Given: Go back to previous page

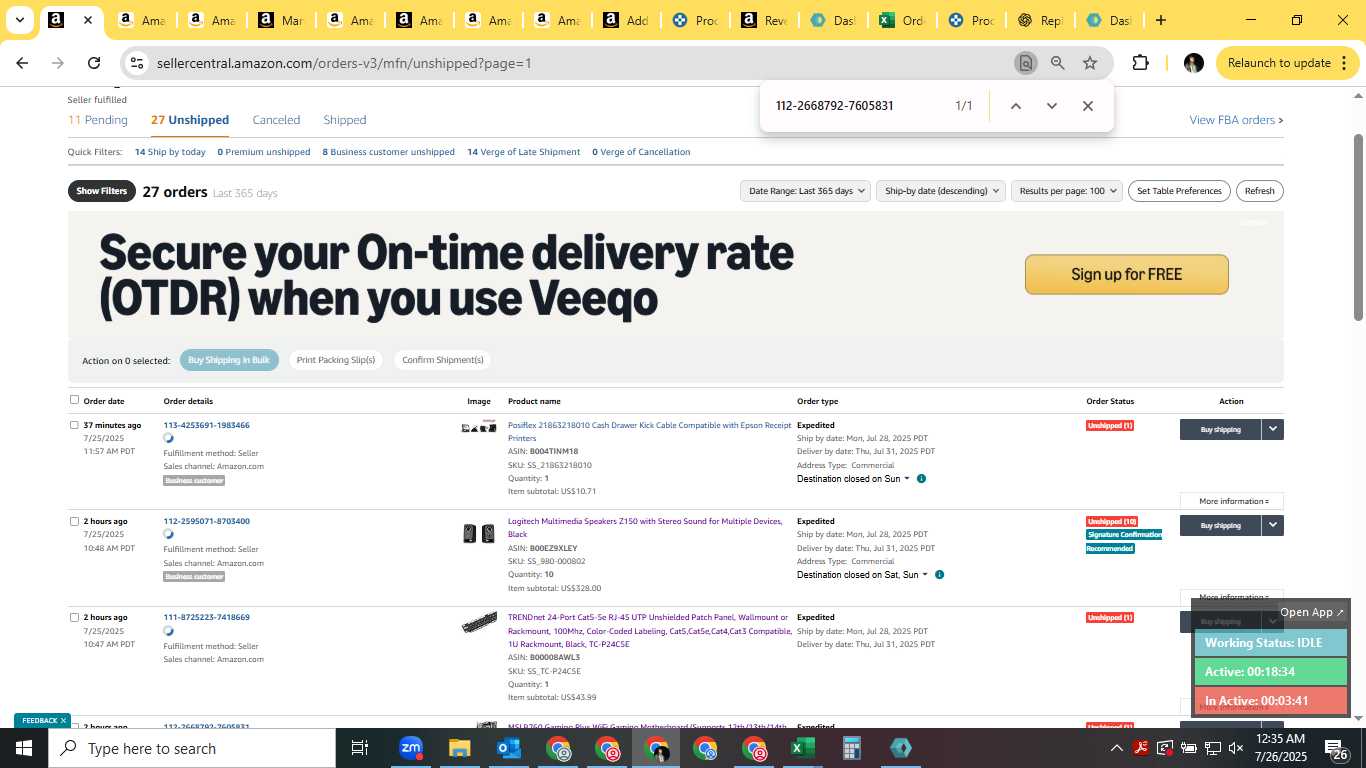Looking at the screenshot, I should tap(22, 63).
